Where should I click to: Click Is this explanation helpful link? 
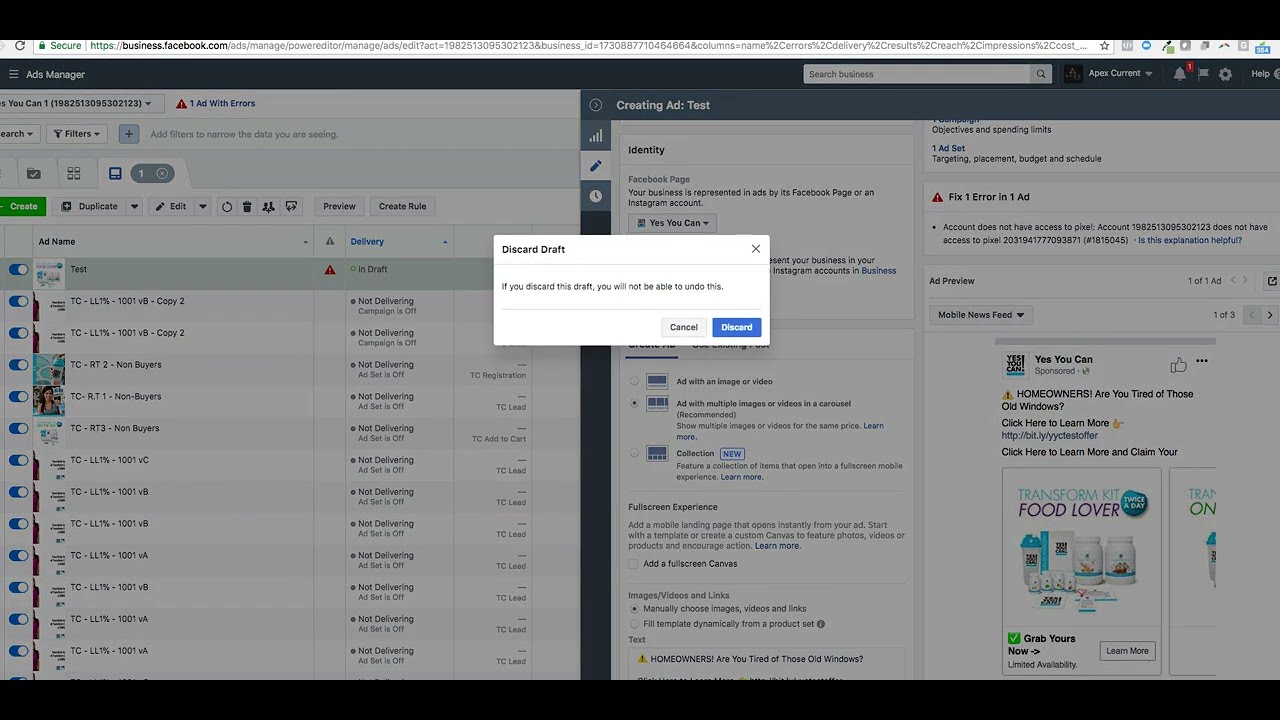tap(1190, 240)
